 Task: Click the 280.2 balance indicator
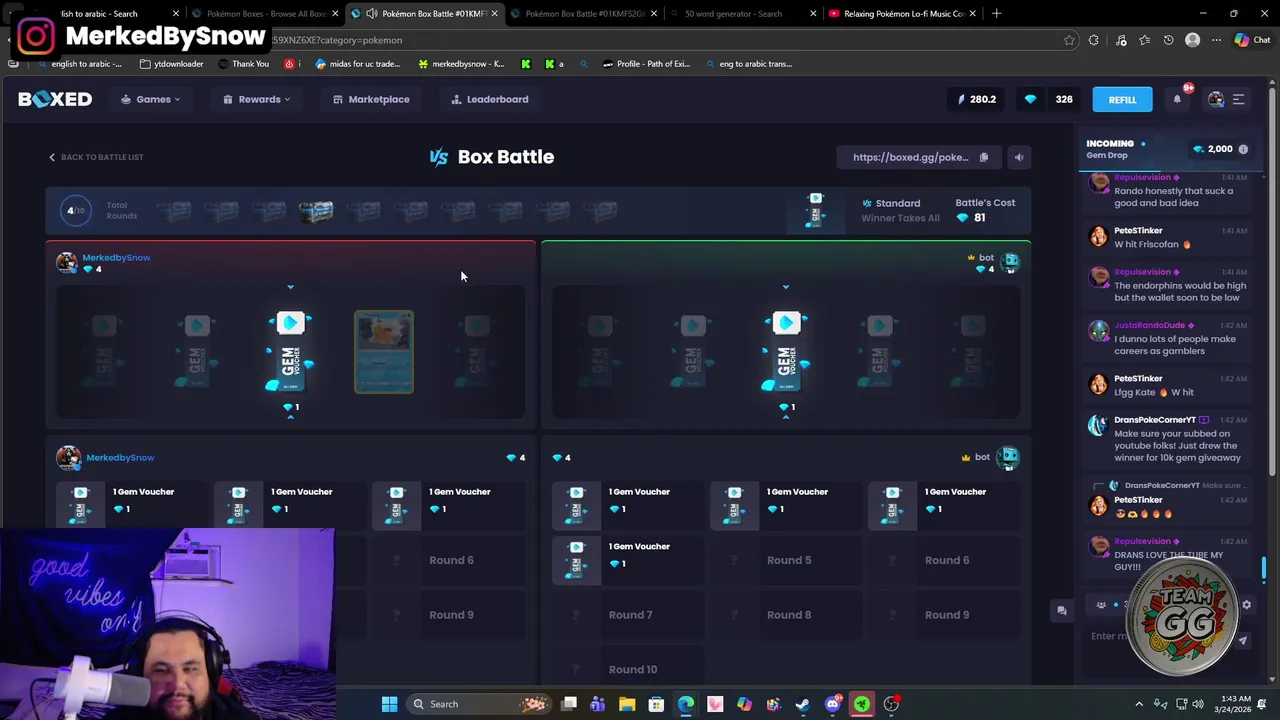click(976, 99)
